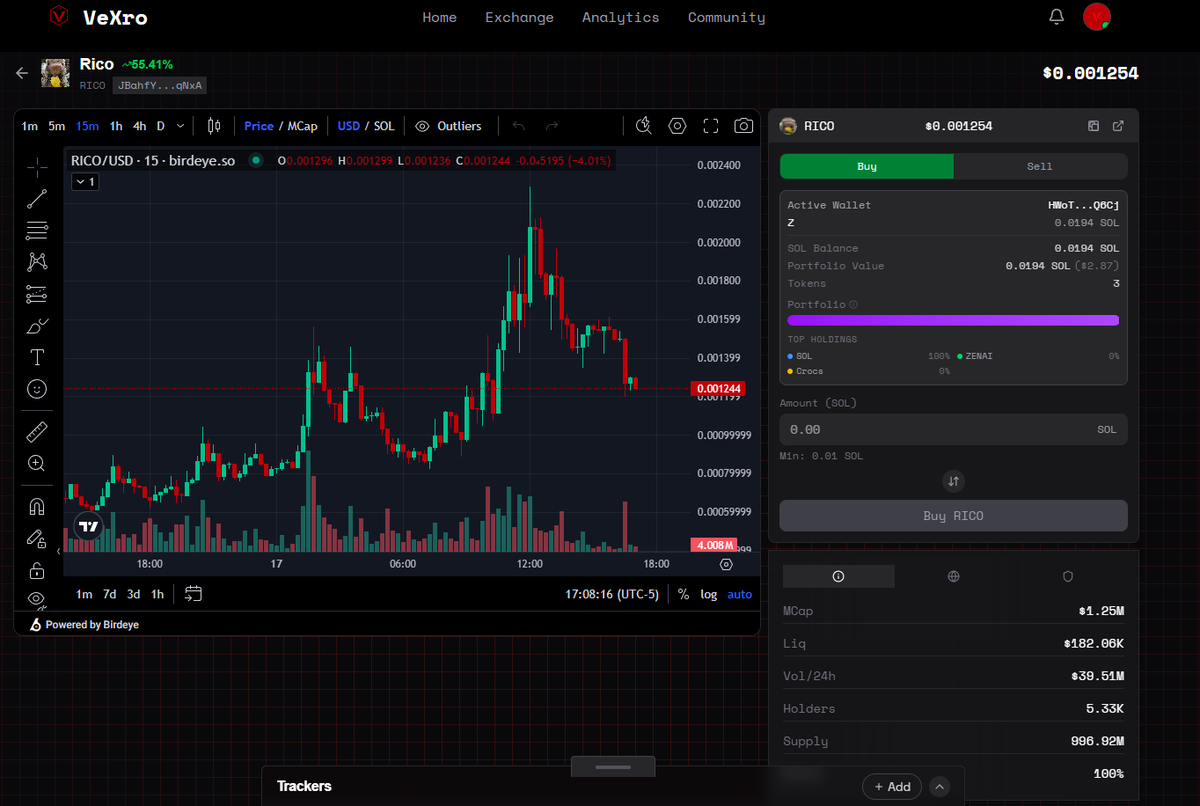Select the ruler measure tool
Screen dimensions: 1200x806
(37, 431)
